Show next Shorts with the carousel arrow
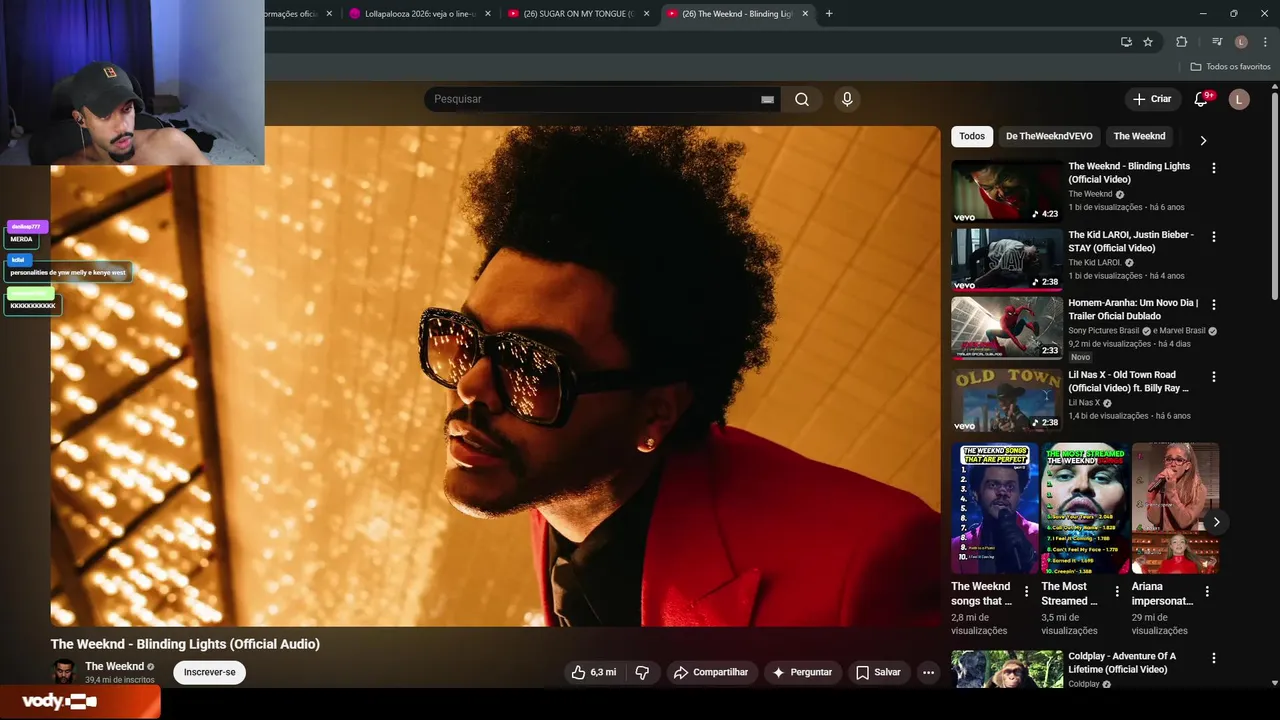The height and width of the screenshot is (720, 1280). [x=1216, y=522]
